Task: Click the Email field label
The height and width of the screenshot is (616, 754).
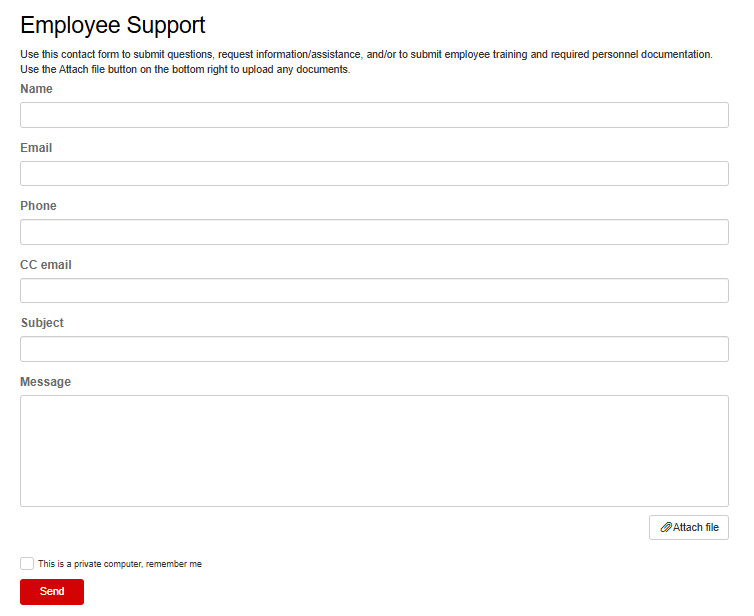Action: 36,148
